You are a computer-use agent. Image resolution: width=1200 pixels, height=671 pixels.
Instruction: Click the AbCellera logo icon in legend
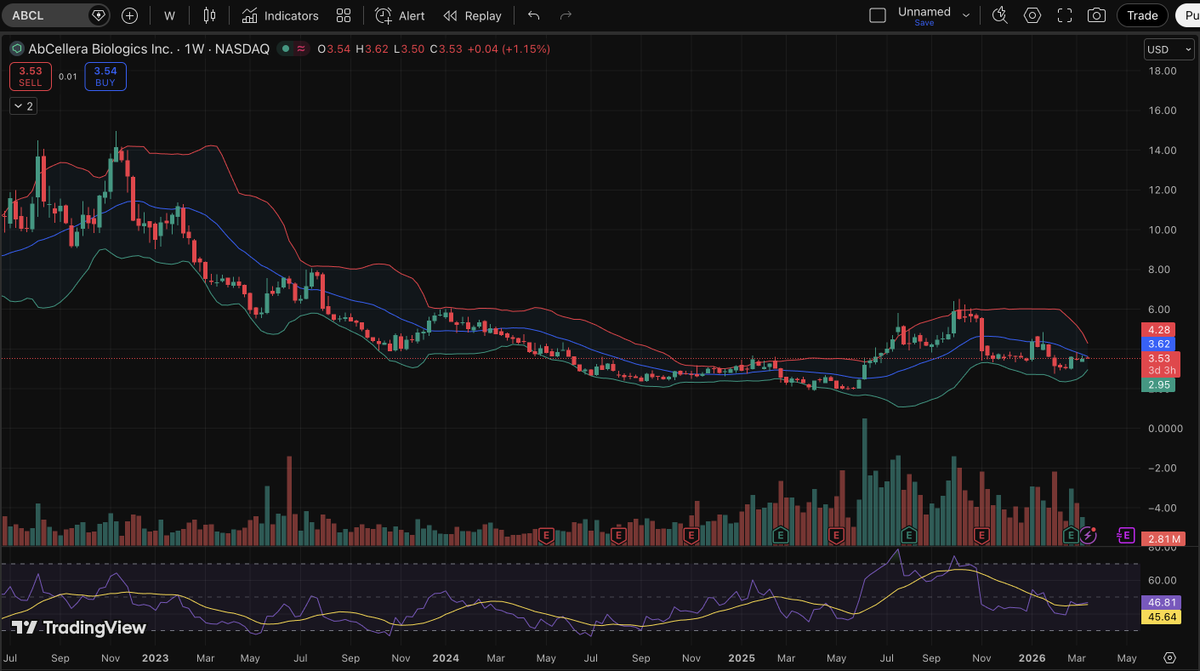pos(16,49)
